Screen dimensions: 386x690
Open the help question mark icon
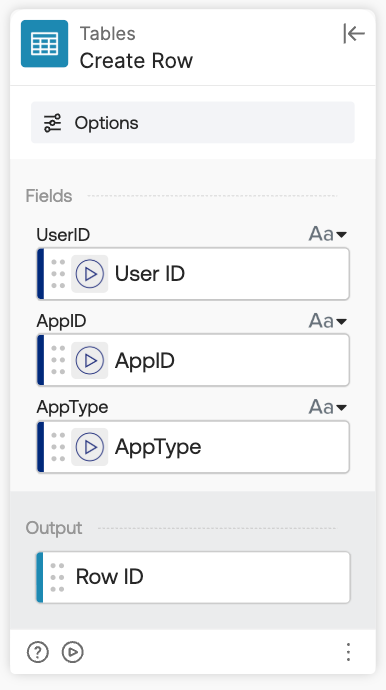[x=38, y=652]
